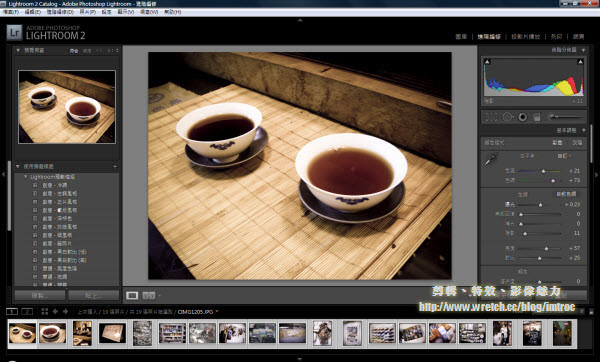Viewport: 600px width, 362px height.
Task: Toggle highlight clipping triangle on the histogram
Action: pos(580,62)
